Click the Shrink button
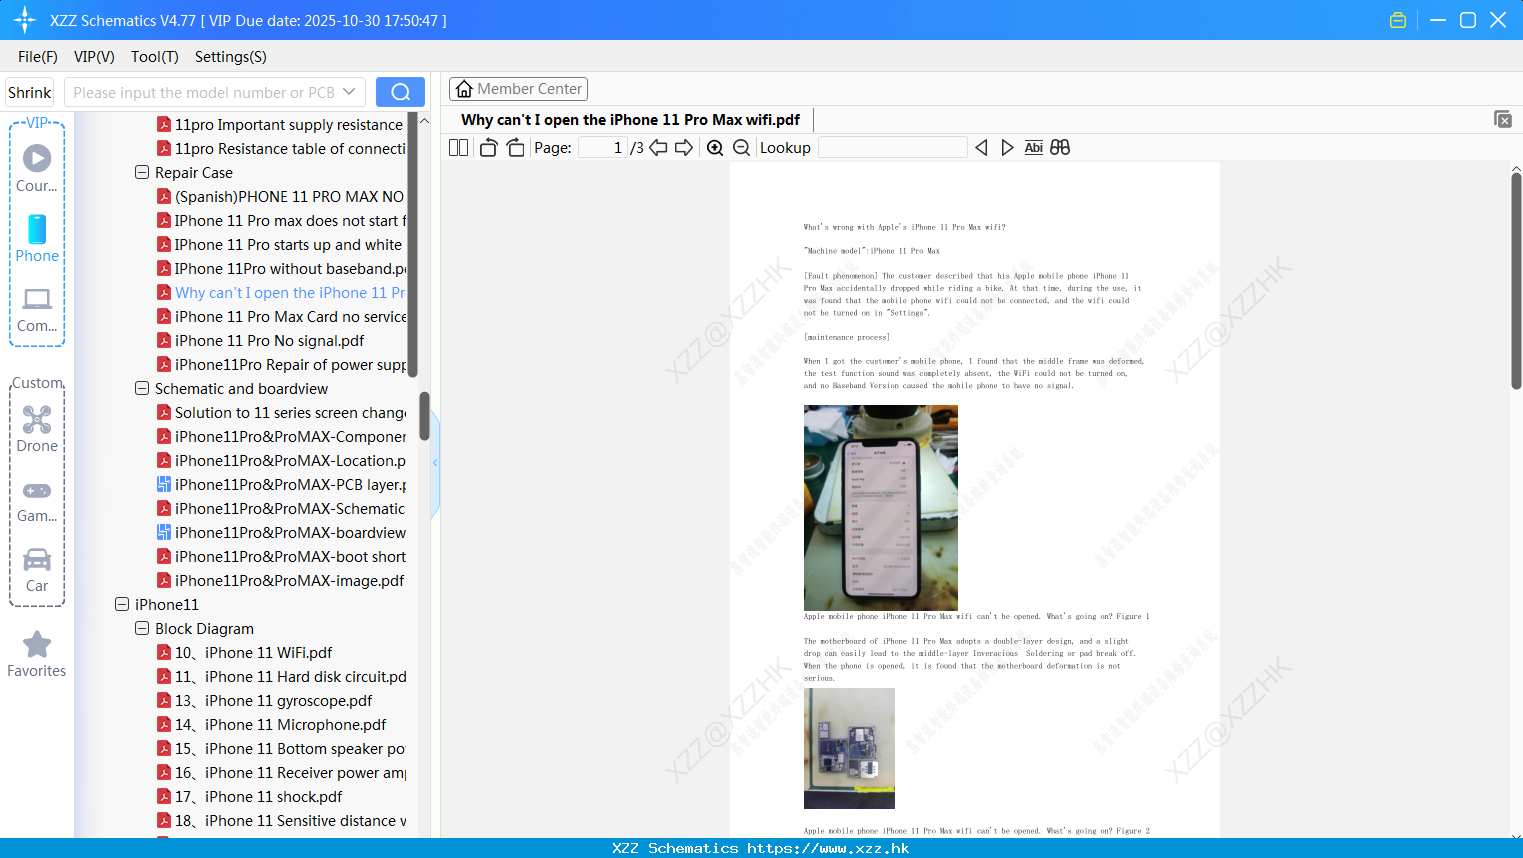The image size is (1523, 858). 29,92
